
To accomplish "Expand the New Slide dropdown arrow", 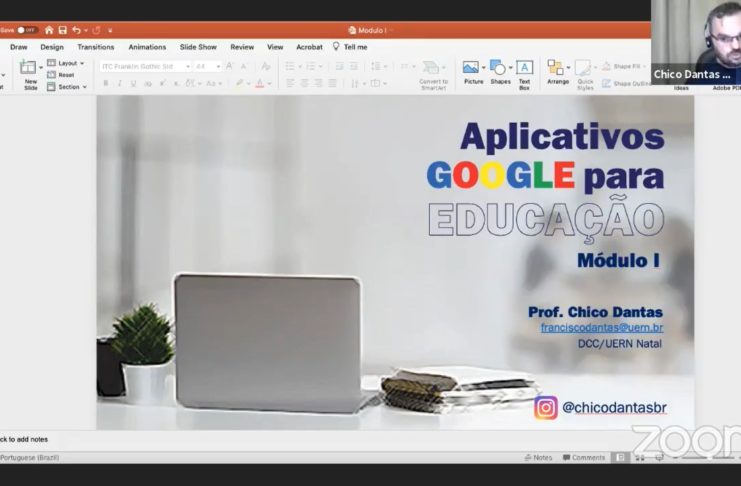I will coord(41,68).
